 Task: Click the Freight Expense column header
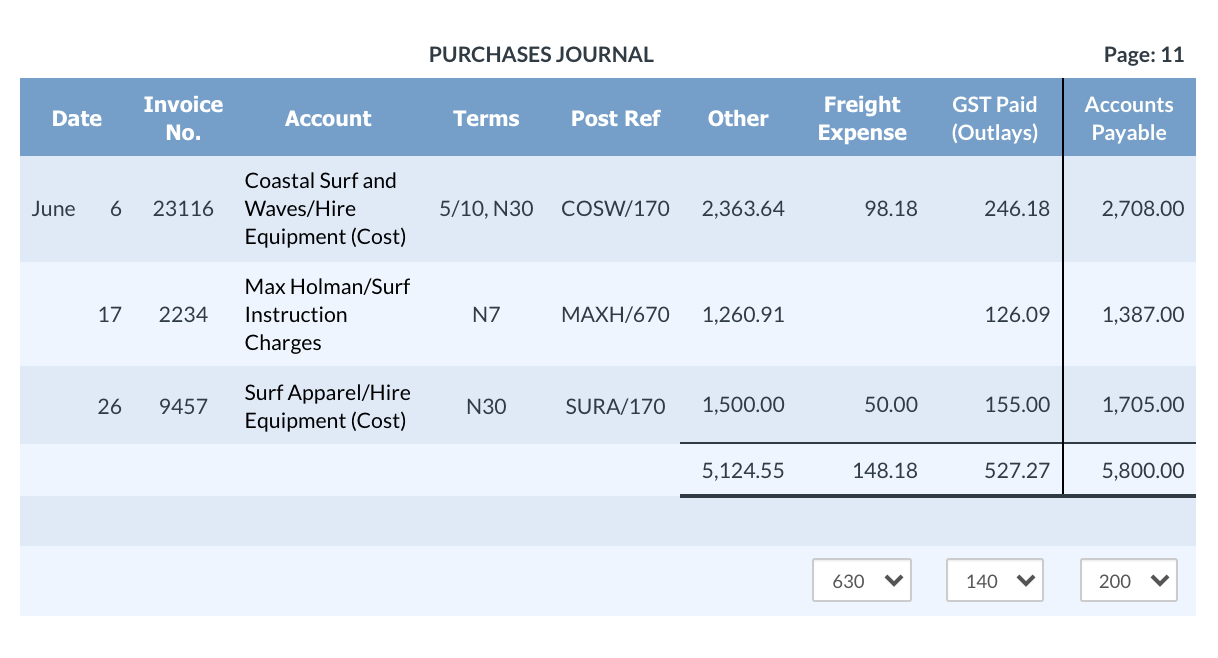pos(862,118)
